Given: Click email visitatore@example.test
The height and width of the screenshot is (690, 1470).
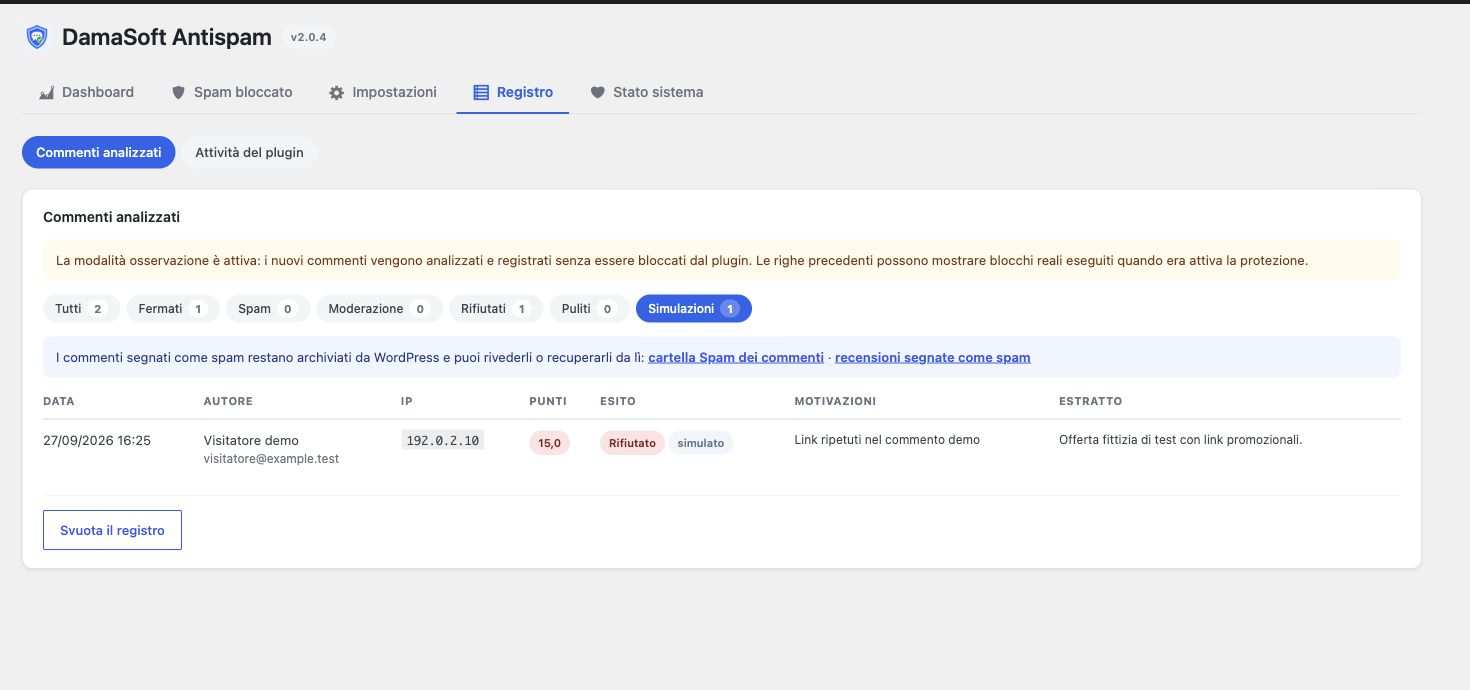Looking at the screenshot, I should tap(271, 459).
